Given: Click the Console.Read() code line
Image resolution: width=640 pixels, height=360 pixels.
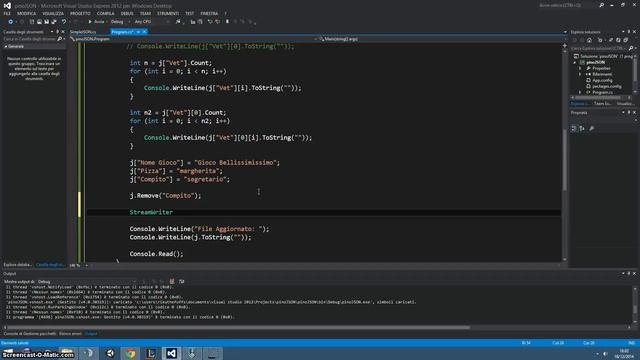Looking at the screenshot, I should click(156, 254).
